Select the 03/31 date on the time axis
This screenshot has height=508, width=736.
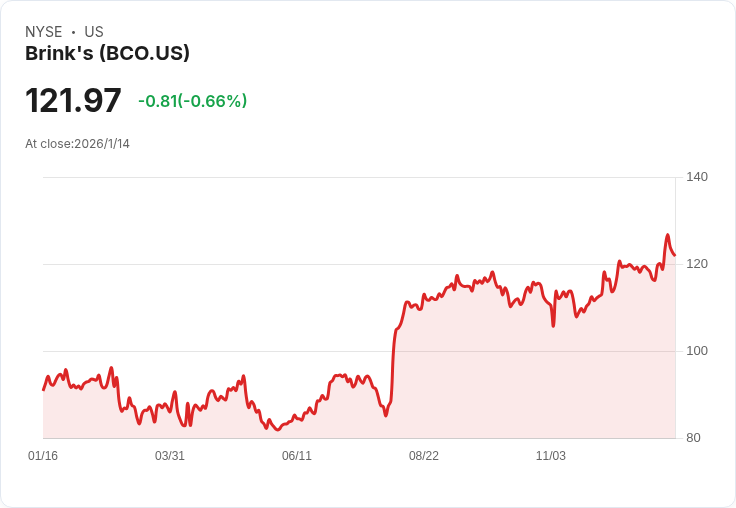tap(170, 456)
